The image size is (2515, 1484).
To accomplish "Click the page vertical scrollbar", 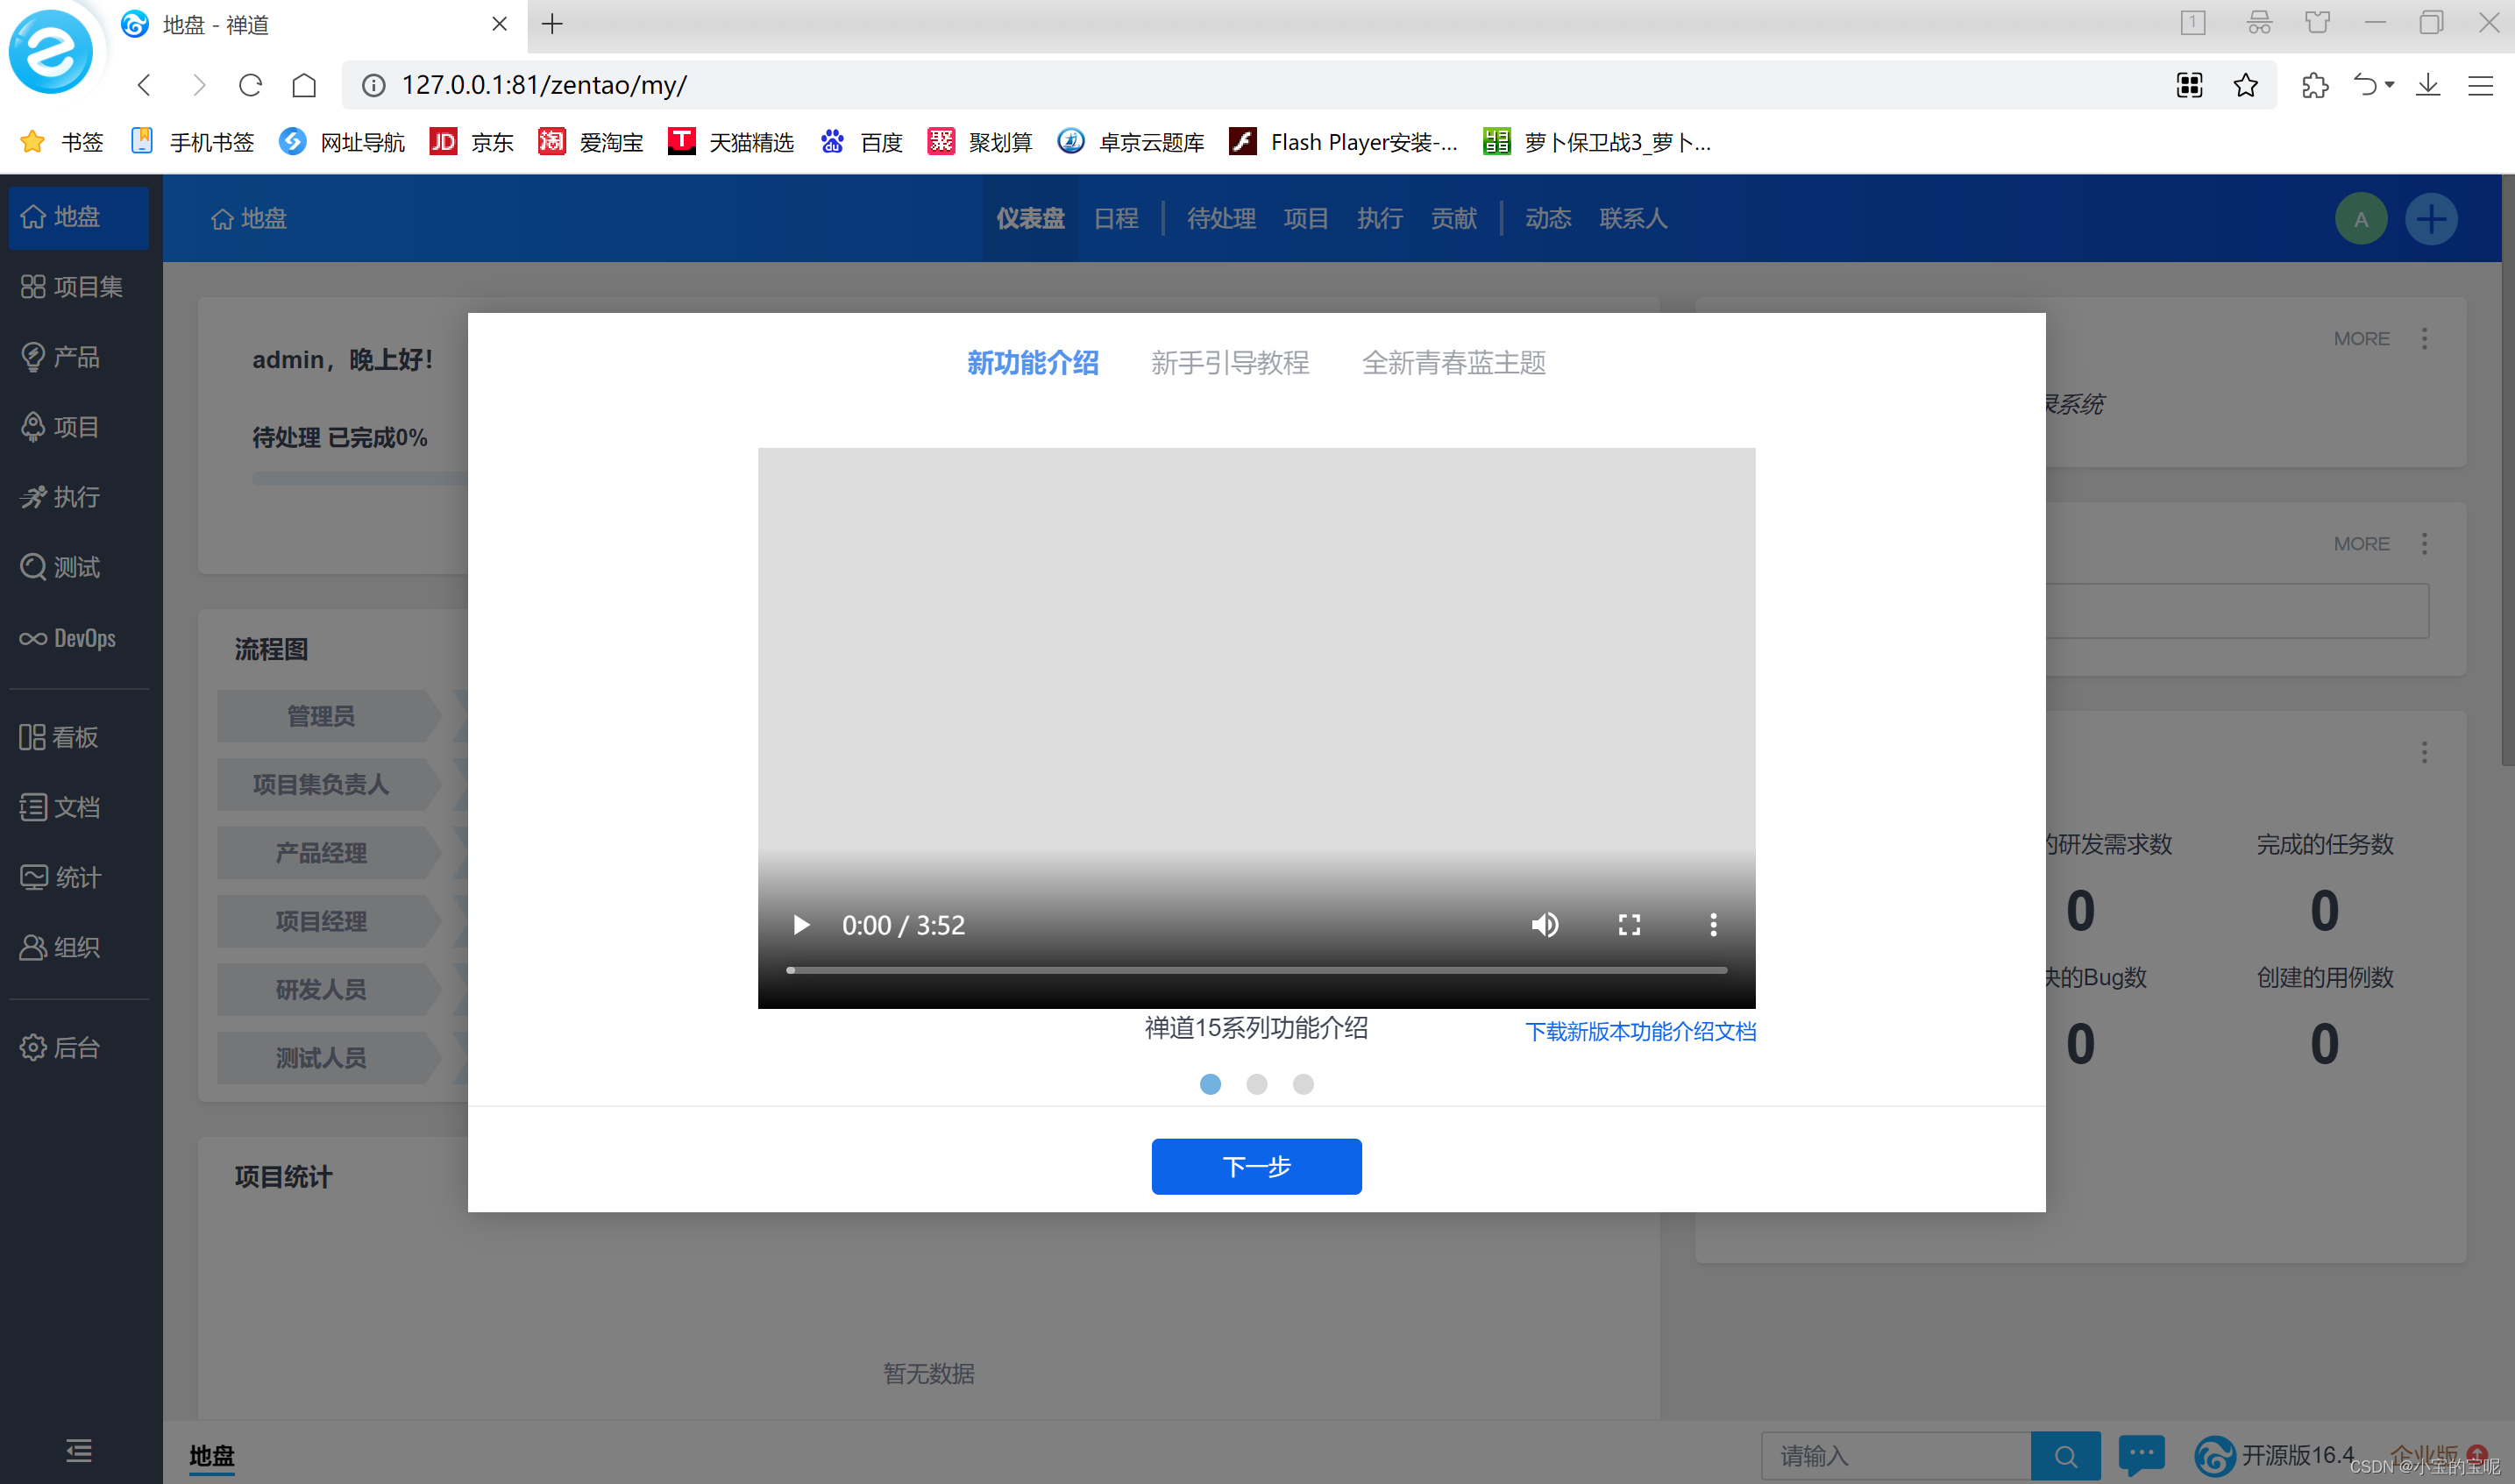I will [2507, 470].
